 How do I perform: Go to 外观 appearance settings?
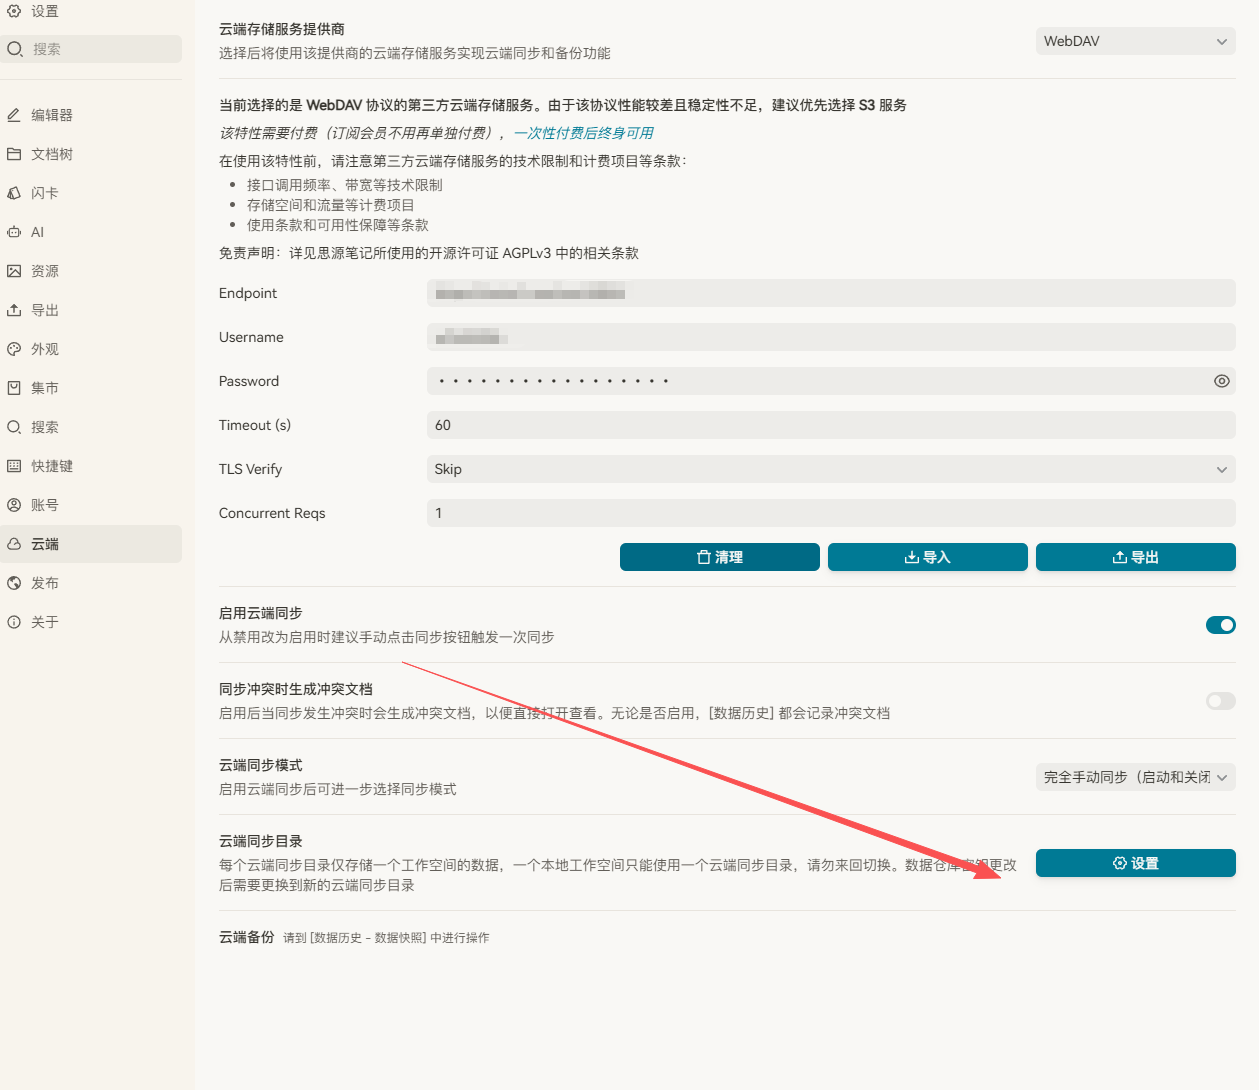[x=91, y=349]
